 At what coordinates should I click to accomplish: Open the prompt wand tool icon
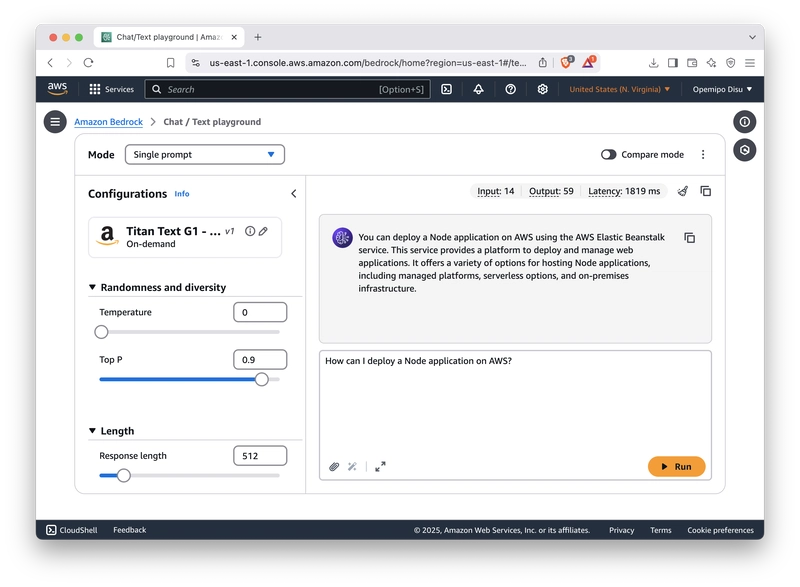point(353,466)
